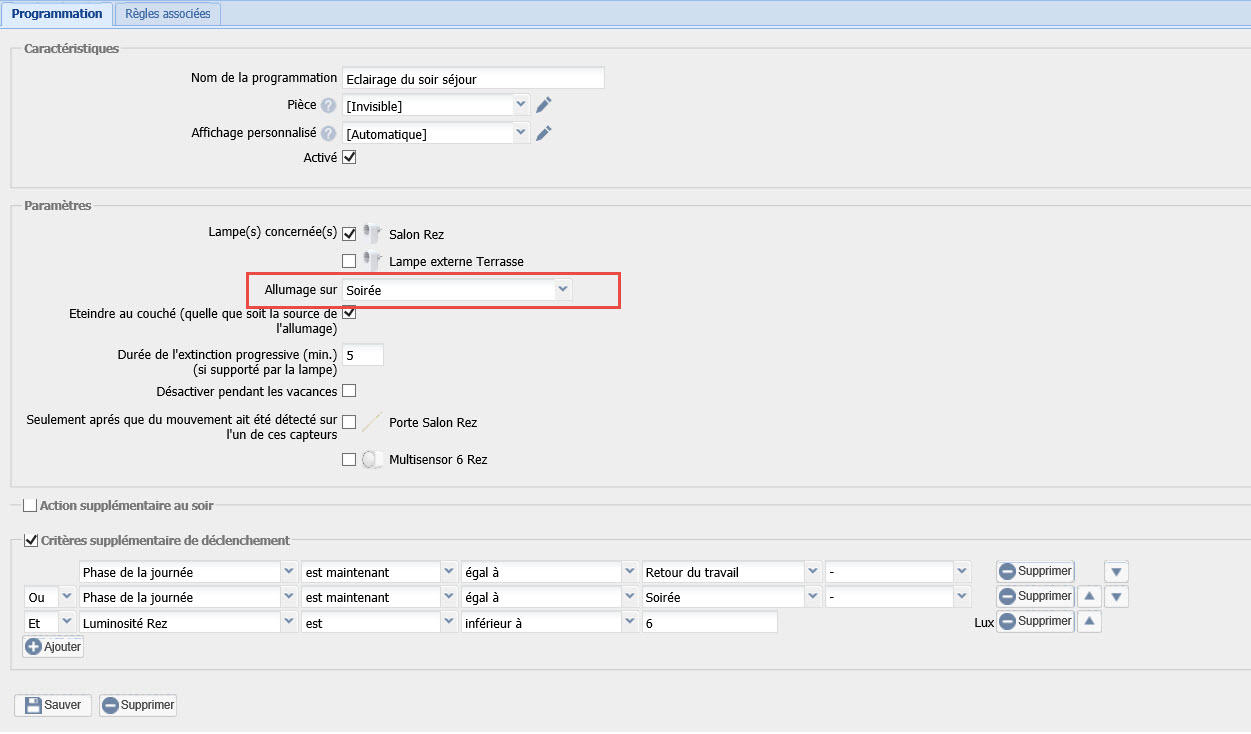Viewport: 1251px width, 734px height.
Task: Open the Soirée value dropdown in the second criterion row
Action: tap(732, 597)
